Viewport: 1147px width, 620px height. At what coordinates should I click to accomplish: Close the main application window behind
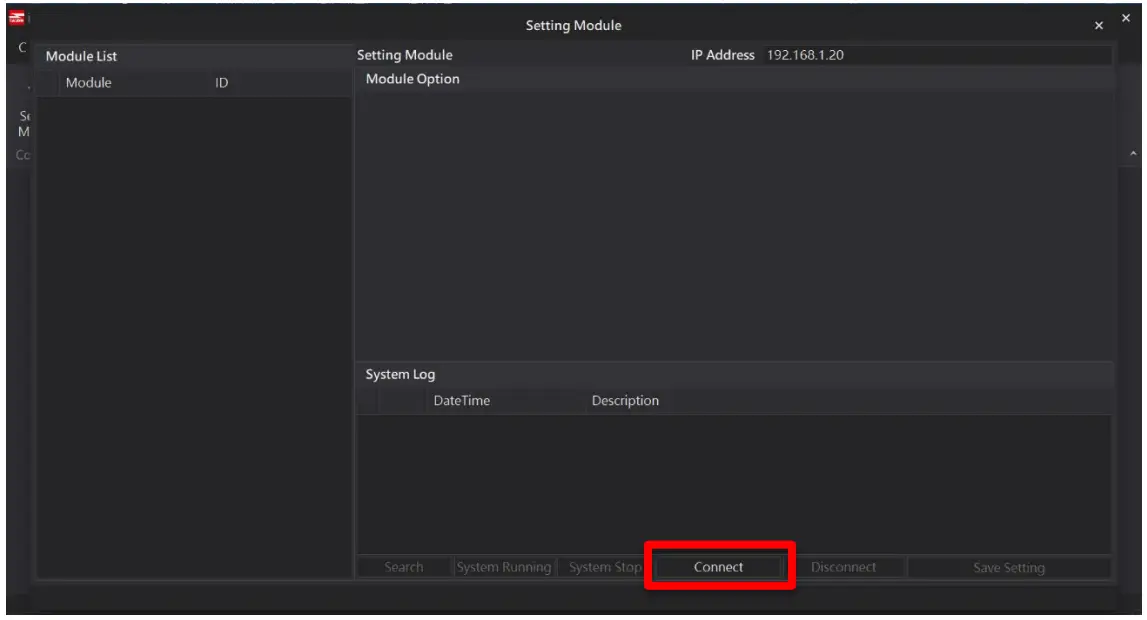[1126, 18]
